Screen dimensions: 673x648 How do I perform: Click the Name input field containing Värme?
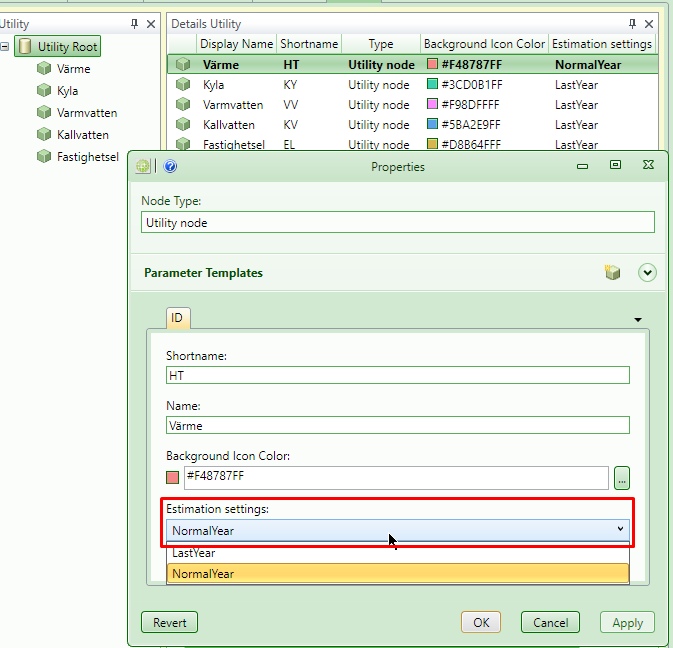point(398,425)
